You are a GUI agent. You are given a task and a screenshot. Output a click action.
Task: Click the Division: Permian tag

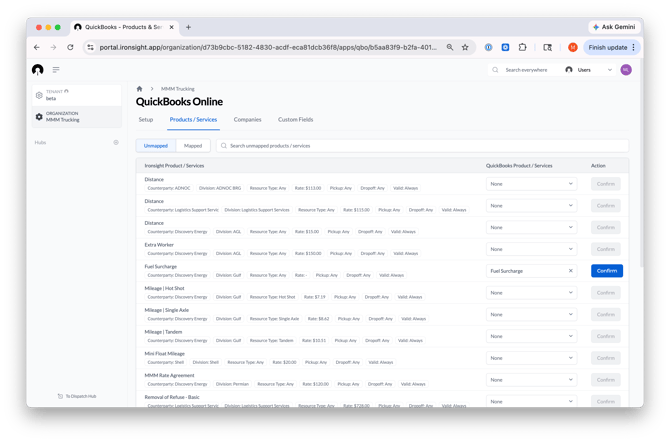232,384
